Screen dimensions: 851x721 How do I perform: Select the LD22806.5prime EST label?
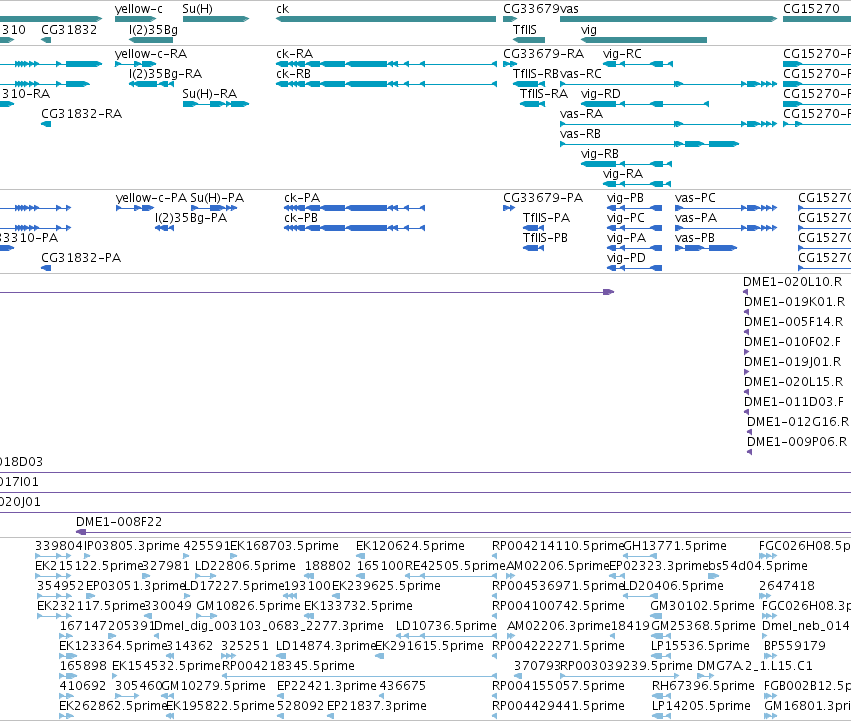click(245, 566)
